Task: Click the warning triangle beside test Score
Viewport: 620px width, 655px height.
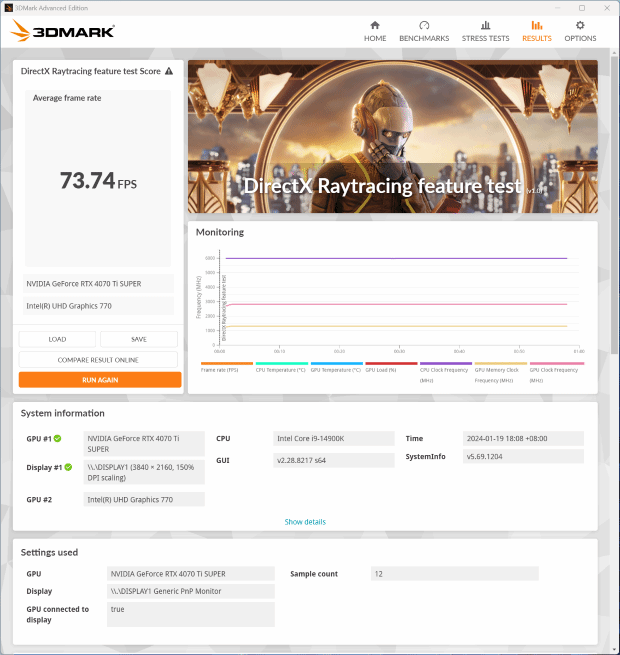Action: (x=169, y=71)
